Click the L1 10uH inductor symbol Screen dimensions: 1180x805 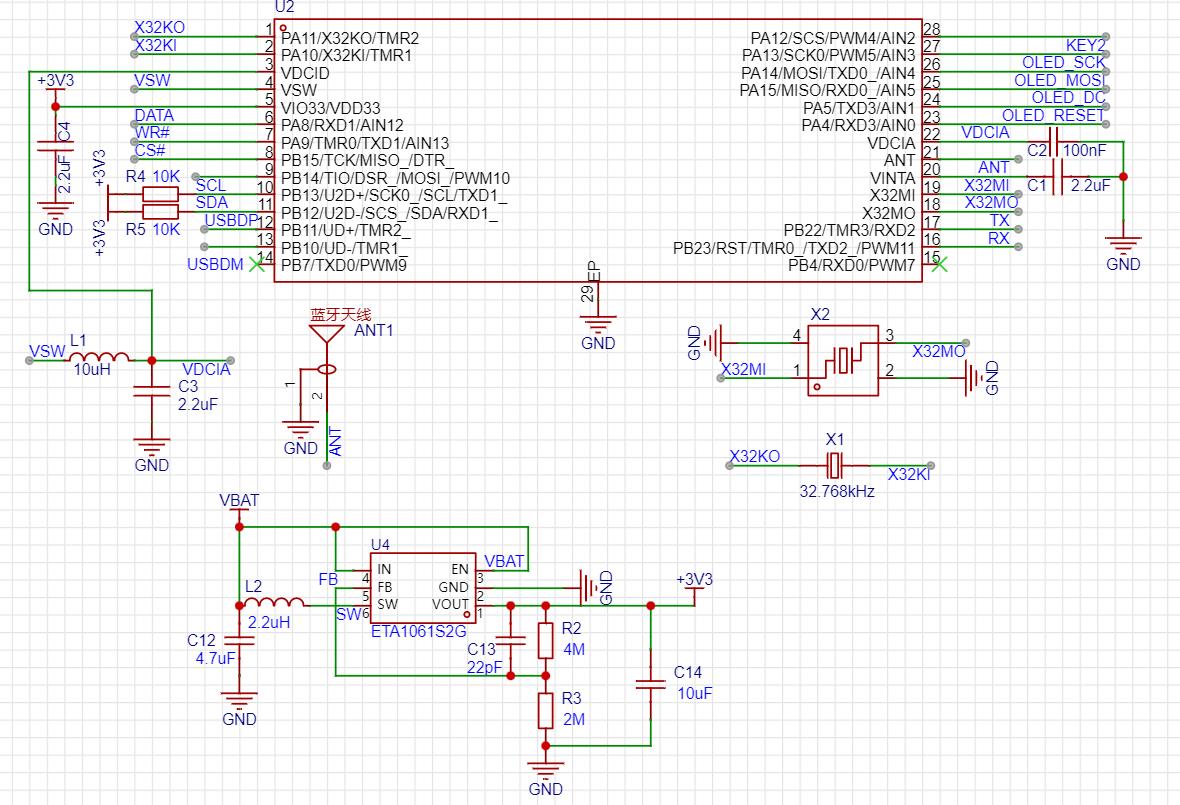pyautogui.click(x=99, y=357)
